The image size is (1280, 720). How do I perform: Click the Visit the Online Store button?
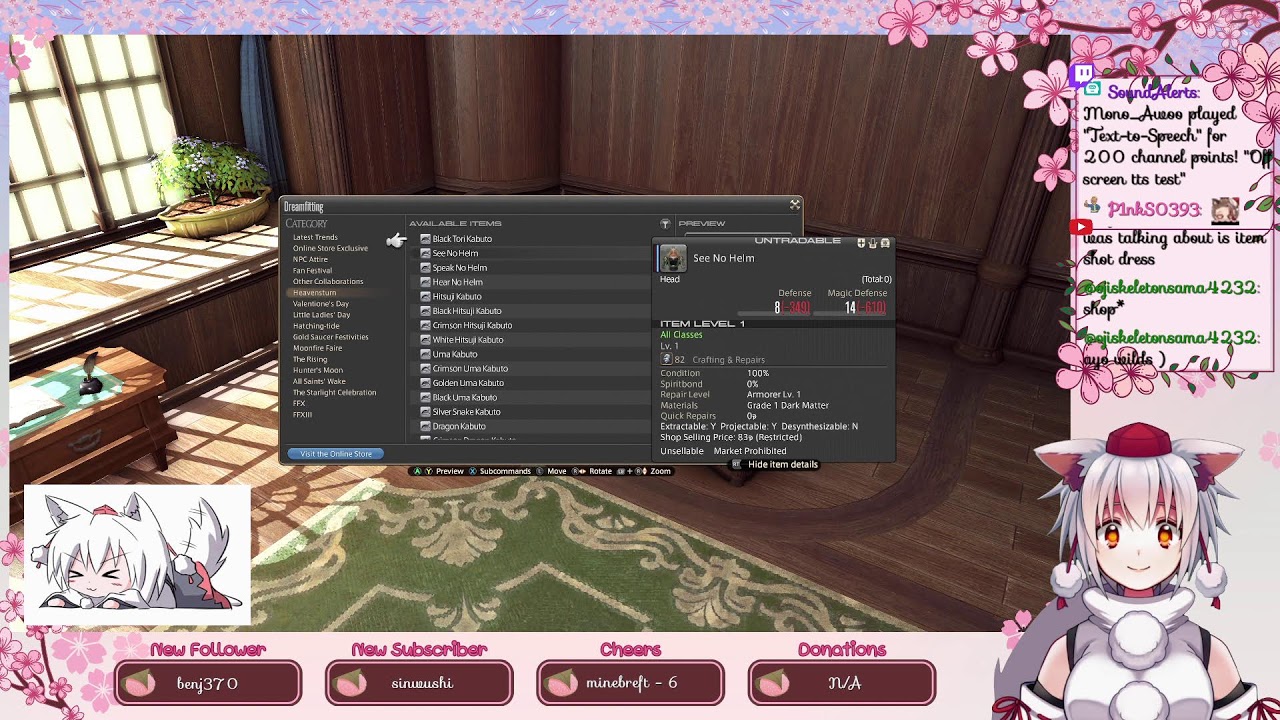coord(335,454)
